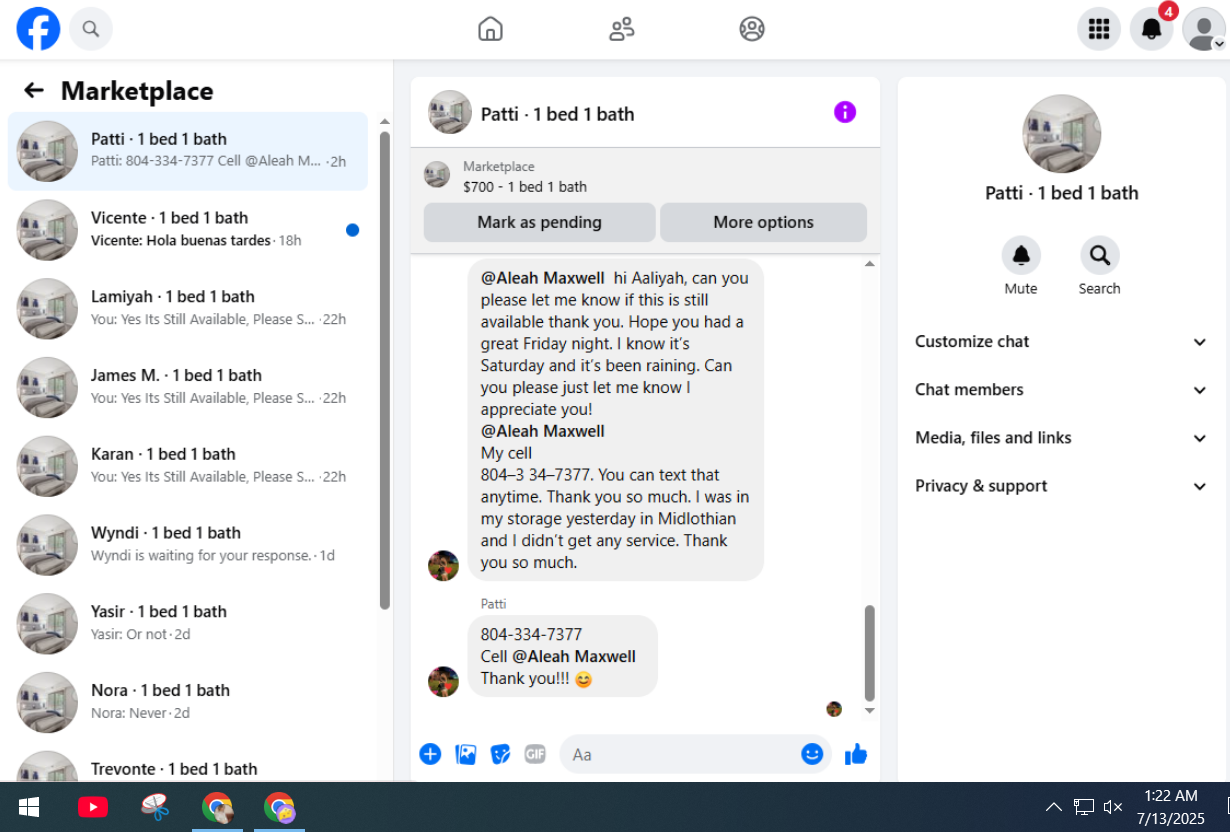Click the volume muted tray icon

click(1112, 807)
